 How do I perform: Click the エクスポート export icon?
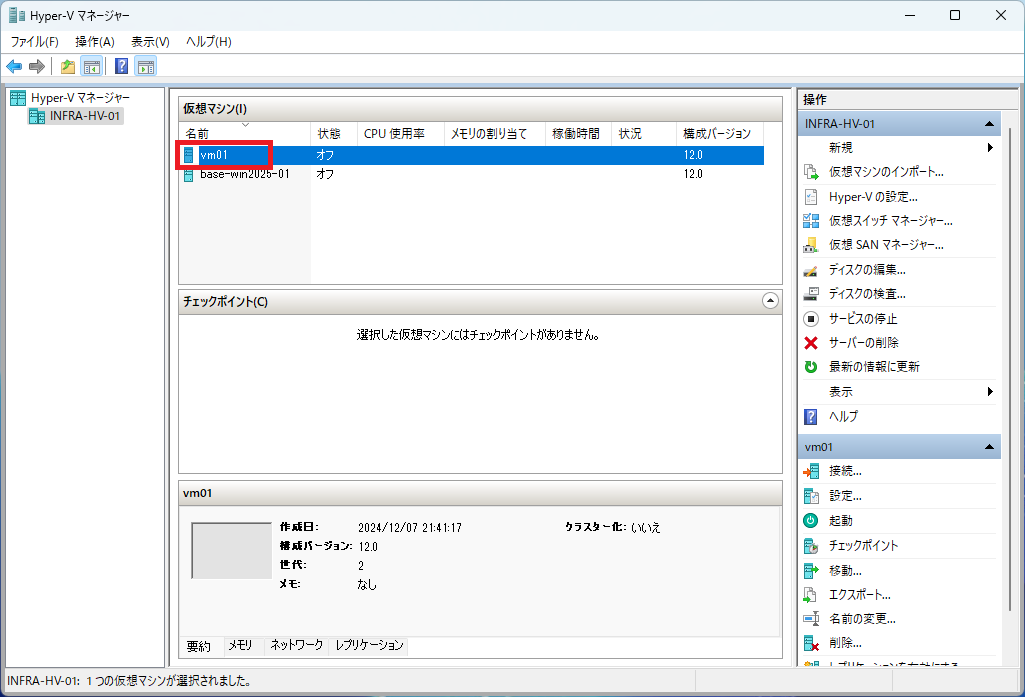coord(811,595)
